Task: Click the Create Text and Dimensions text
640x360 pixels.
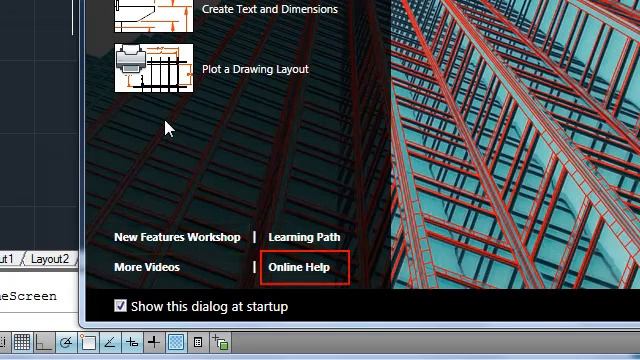Action: [270, 9]
